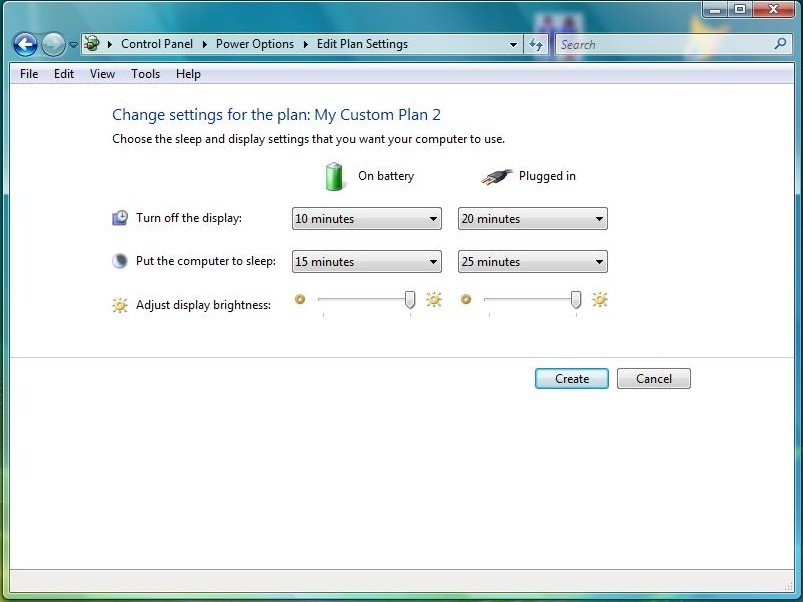Open sleep dropdown showing 15 minutes
The width and height of the screenshot is (803, 602).
(x=367, y=262)
